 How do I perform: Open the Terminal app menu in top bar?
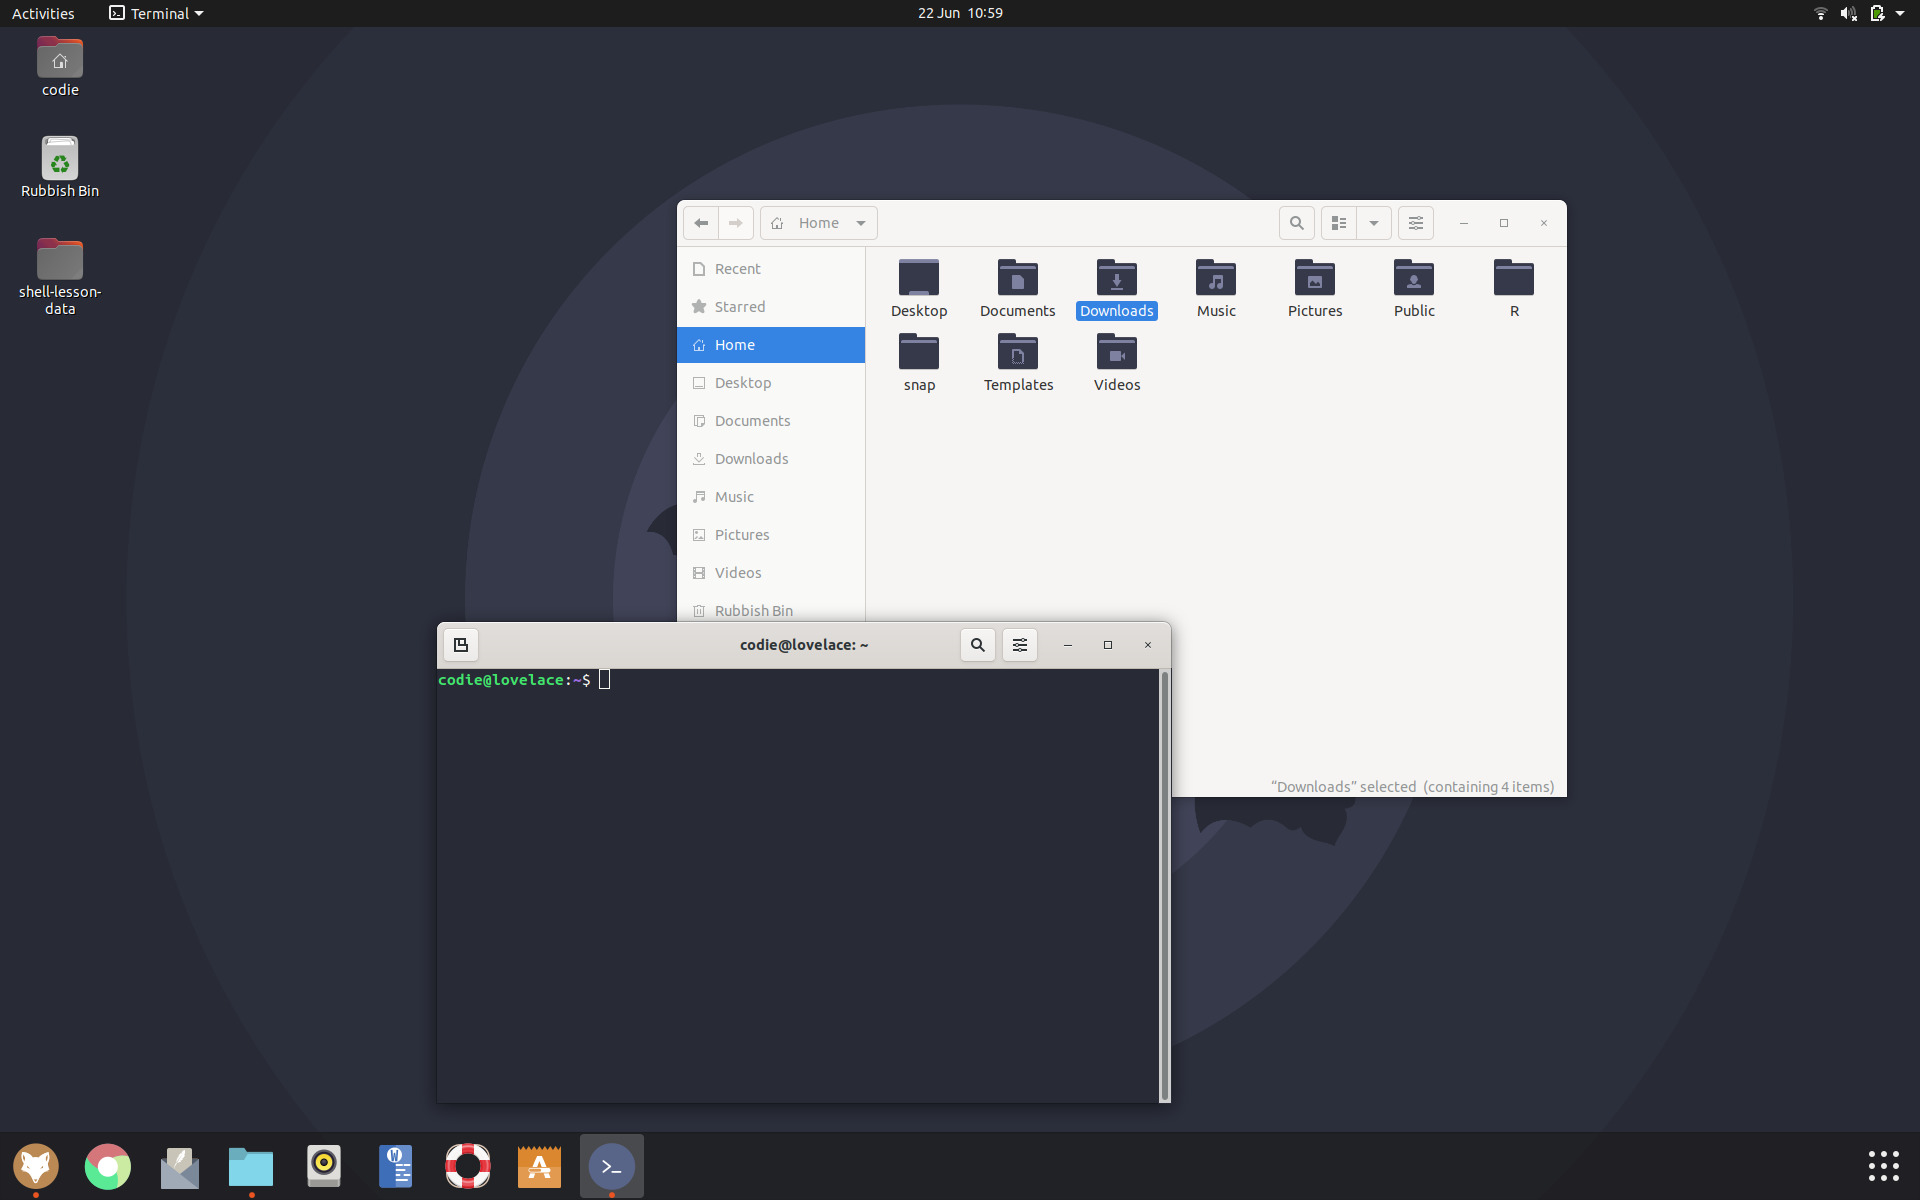tap(157, 13)
